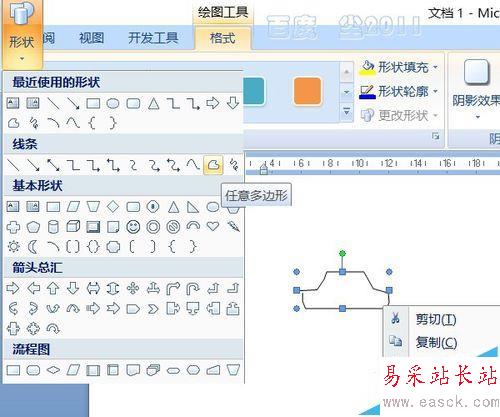Viewport: 500px width, 417px height.
Task: Select the donut shape
Action: coord(153,227)
